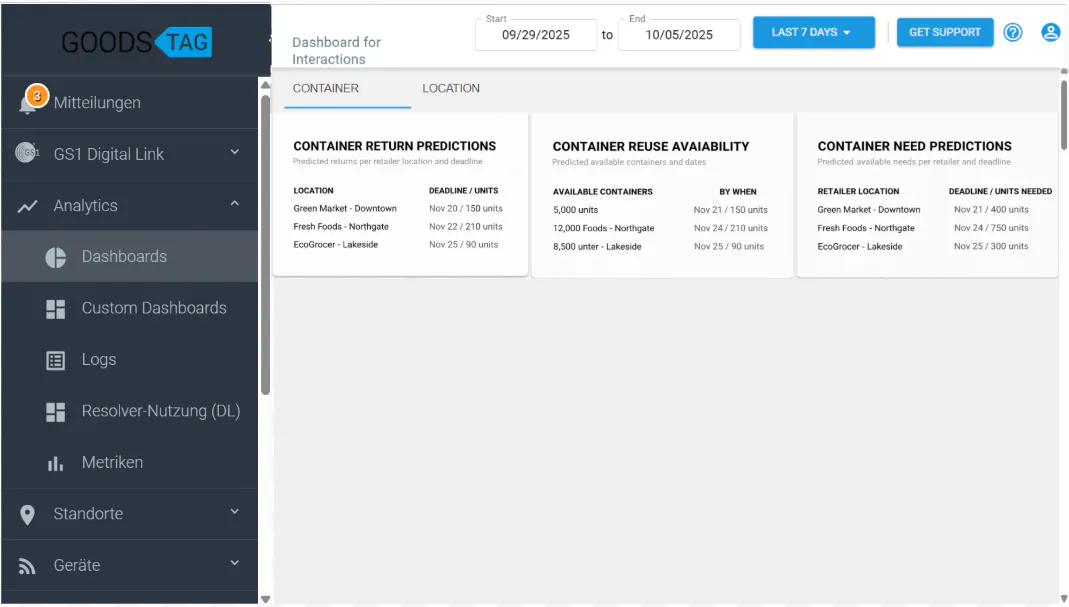This screenshot has width=1069, height=607.
Task: Click the Start date input field
Action: (536, 35)
